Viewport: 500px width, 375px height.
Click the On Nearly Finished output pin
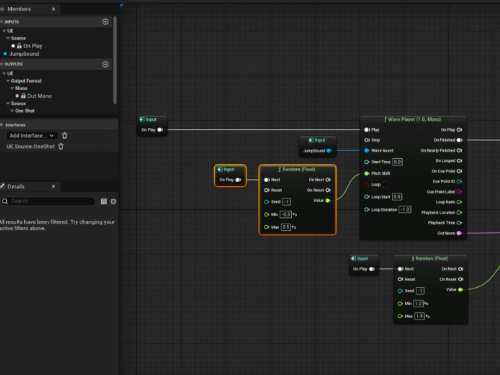click(x=459, y=150)
